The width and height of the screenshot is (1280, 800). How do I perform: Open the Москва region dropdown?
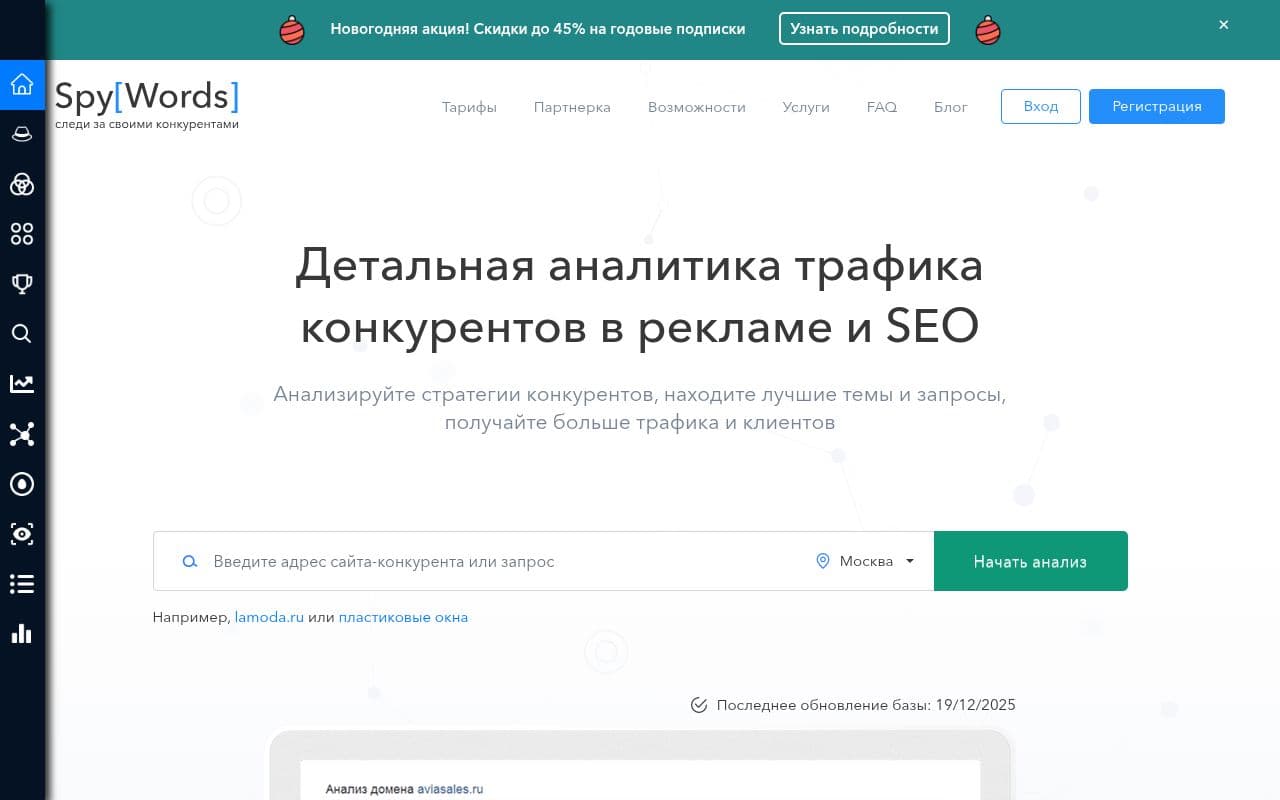pyautogui.click(x=864, y=561)
